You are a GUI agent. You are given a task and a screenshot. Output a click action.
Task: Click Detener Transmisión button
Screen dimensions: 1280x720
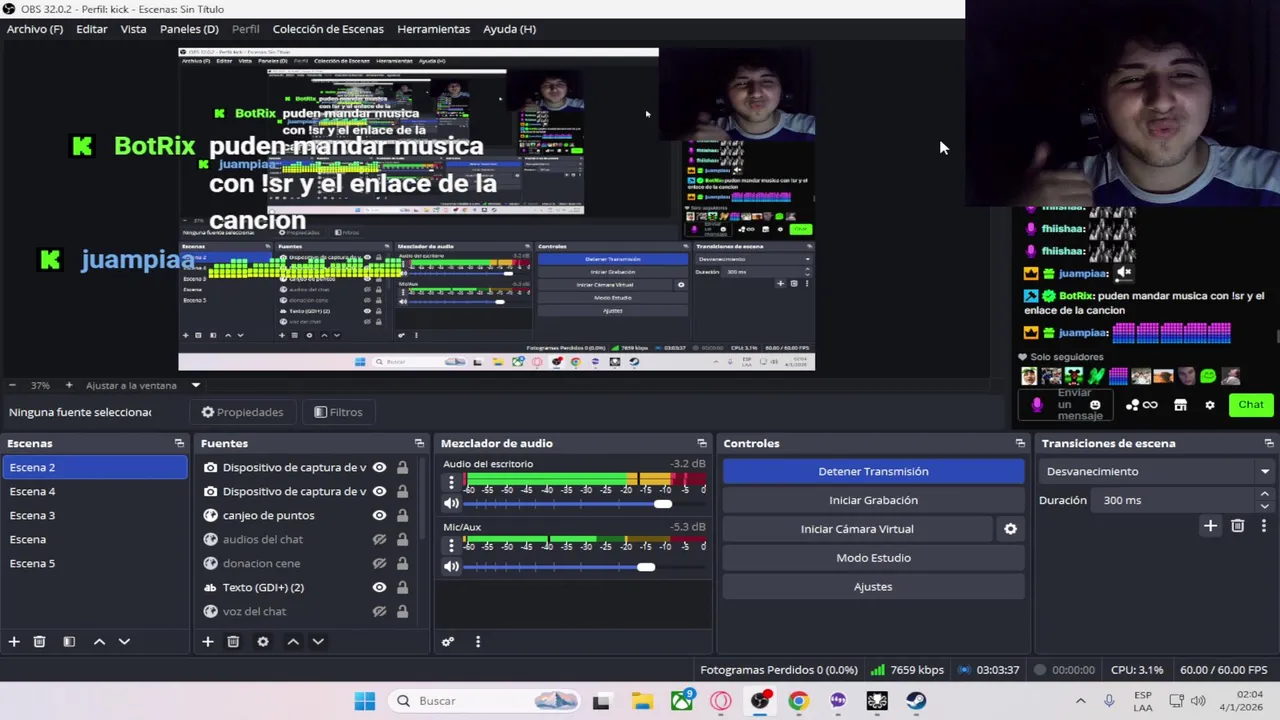pos(873,471)
